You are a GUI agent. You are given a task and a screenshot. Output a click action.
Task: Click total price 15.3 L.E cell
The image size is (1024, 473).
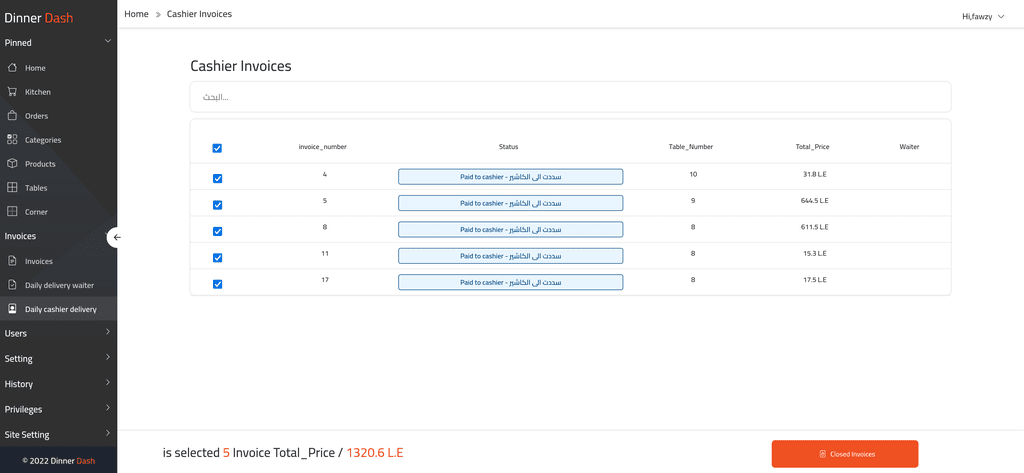[812, 253]
